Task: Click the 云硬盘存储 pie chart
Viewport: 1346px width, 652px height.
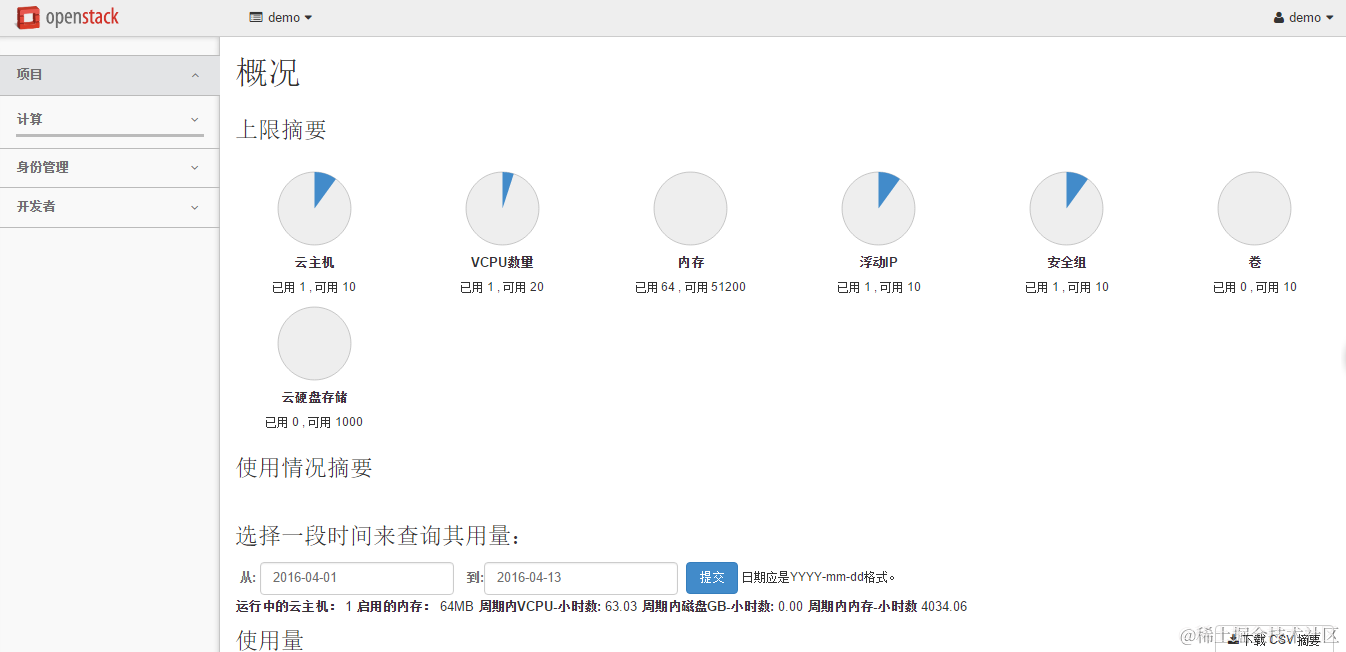Action: [x=314, y=343]
